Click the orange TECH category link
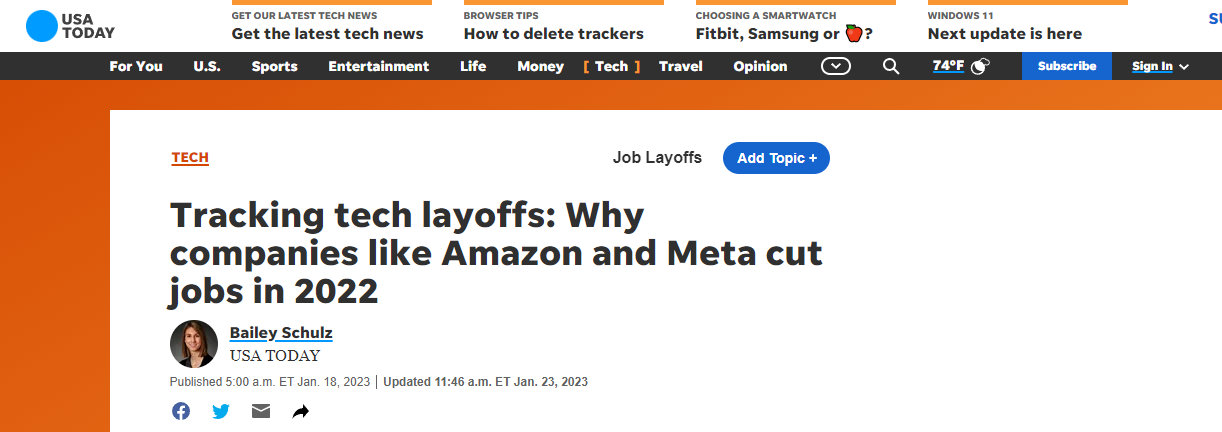This screenshot has height=432, width=1222. point(190,158)
